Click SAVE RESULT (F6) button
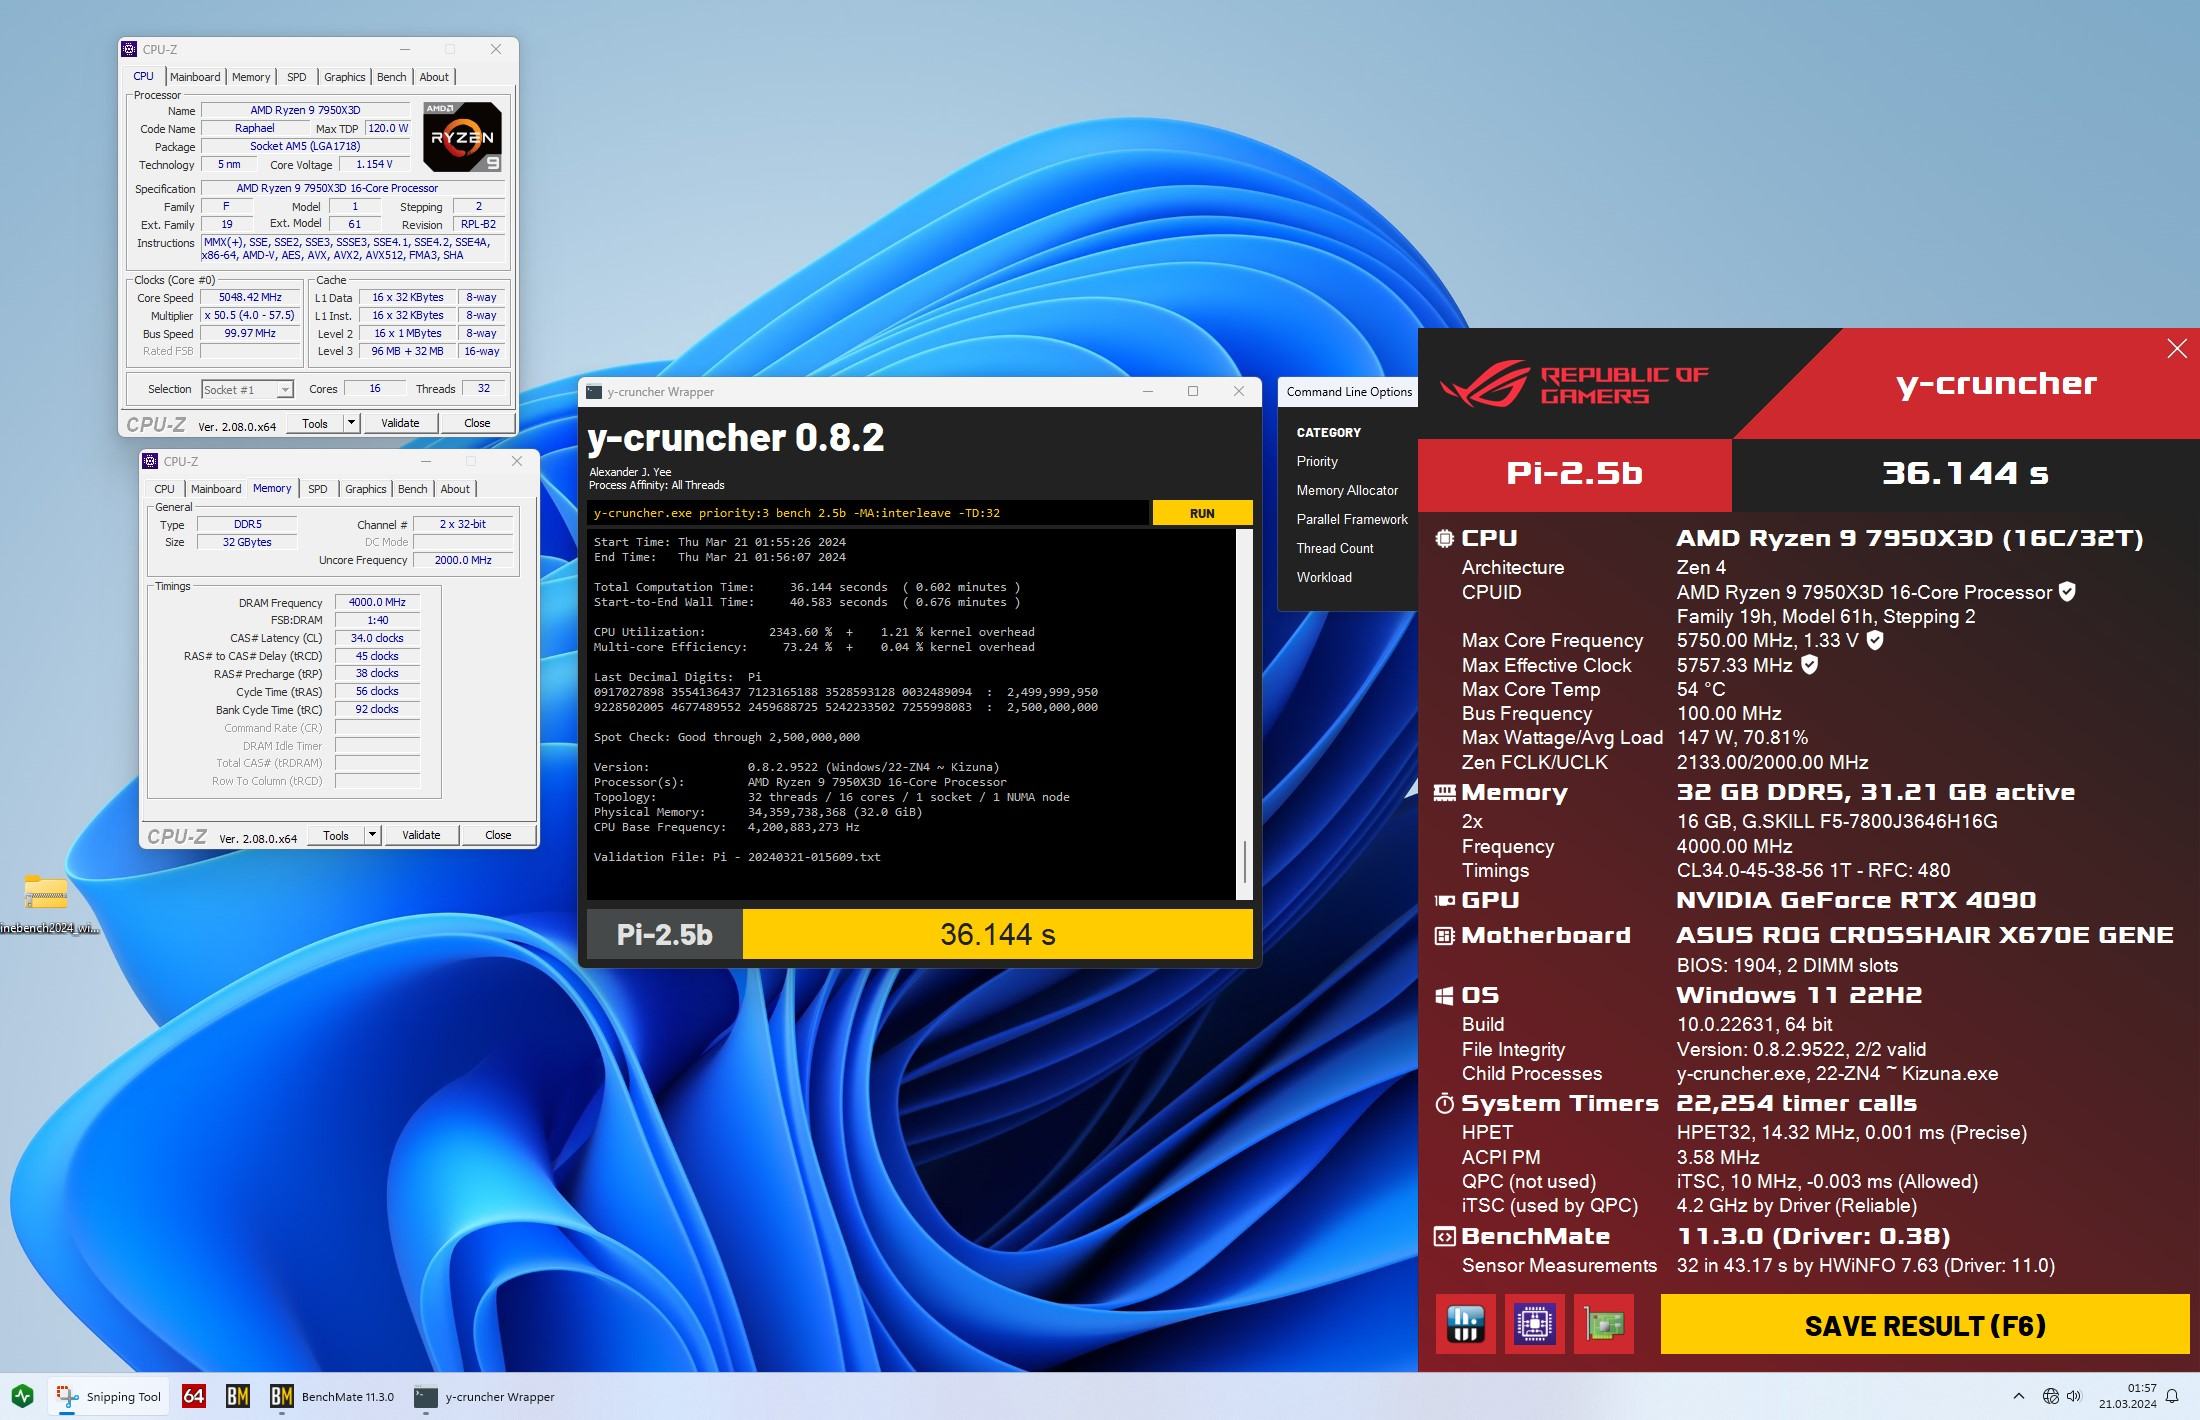 [1924, 1325]
